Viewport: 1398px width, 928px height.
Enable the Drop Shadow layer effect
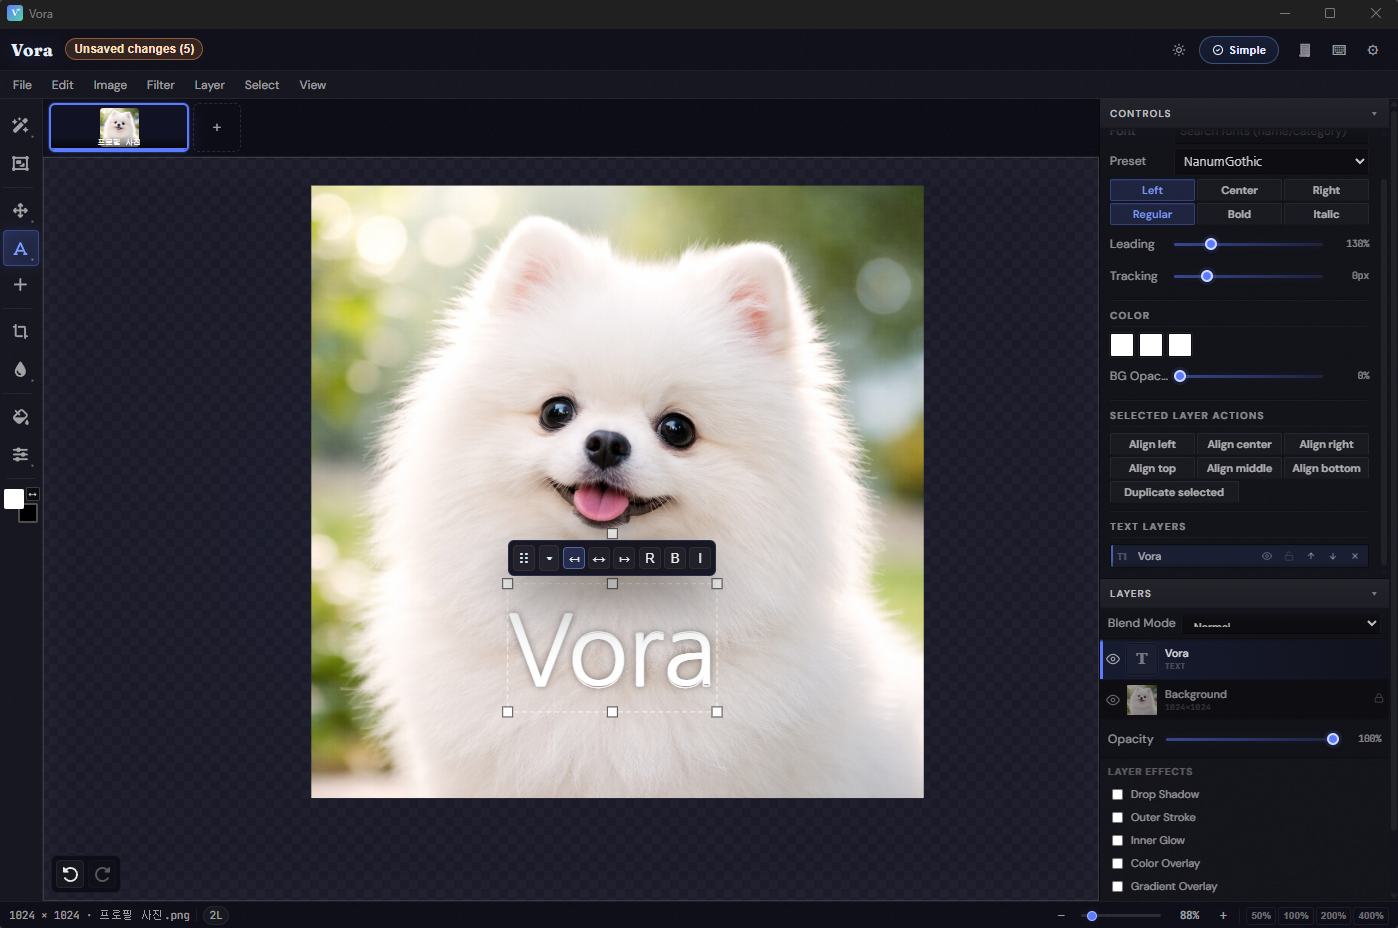click(x=1117, y=794)
